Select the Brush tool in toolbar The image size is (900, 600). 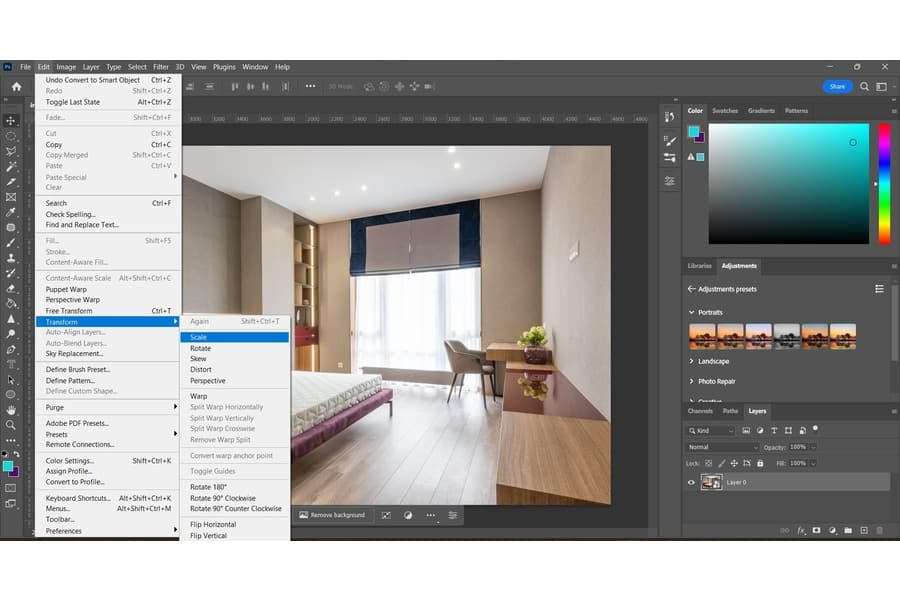pyautogui.click(x=11, y=242)
